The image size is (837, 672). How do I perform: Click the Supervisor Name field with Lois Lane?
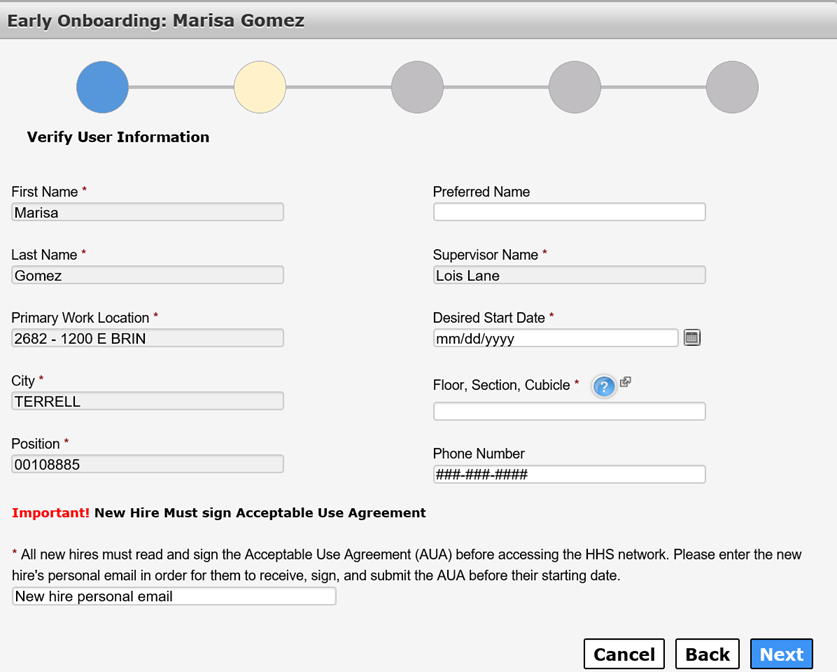570,275
